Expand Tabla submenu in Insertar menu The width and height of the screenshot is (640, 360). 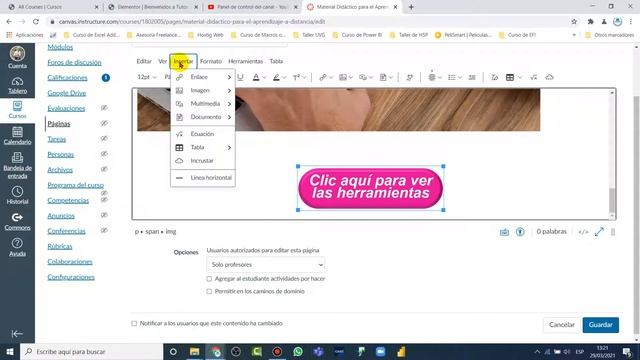click(x=203, y=147)
